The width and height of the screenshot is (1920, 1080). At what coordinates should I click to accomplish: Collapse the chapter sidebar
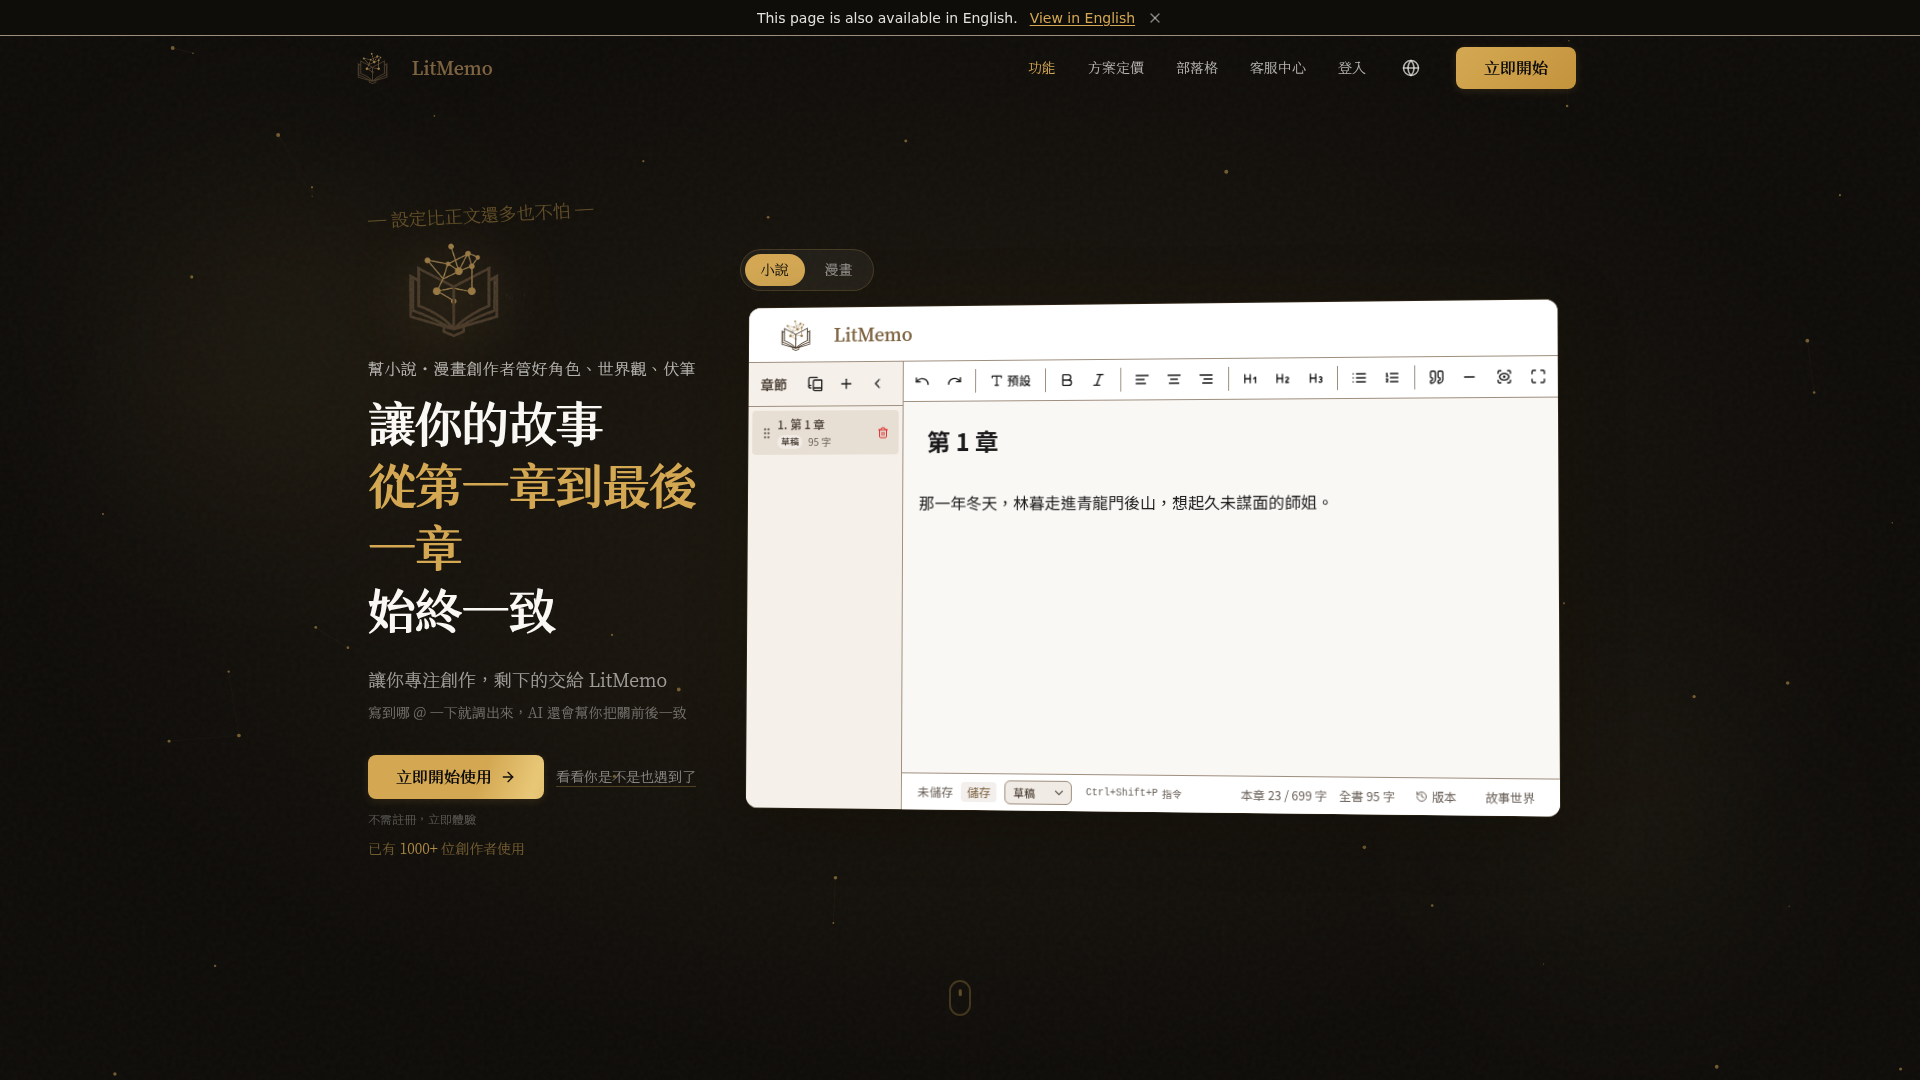point(878,384)
